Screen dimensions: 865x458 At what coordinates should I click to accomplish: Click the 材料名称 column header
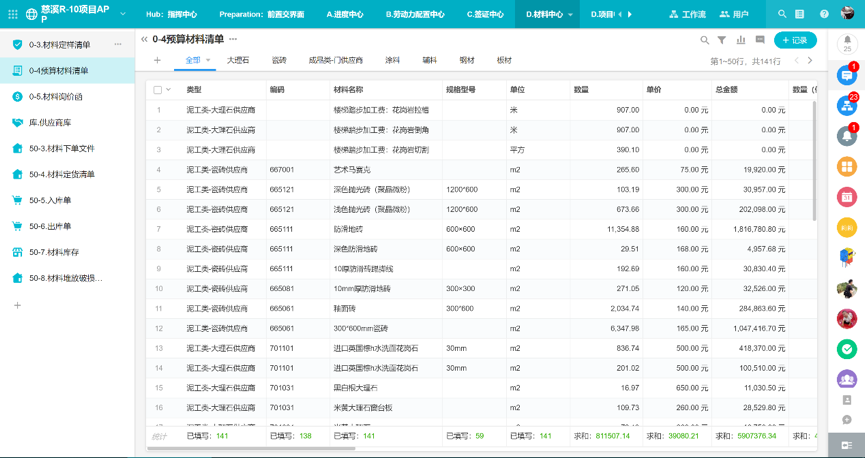pyautogui.click(x=386, y=89)
